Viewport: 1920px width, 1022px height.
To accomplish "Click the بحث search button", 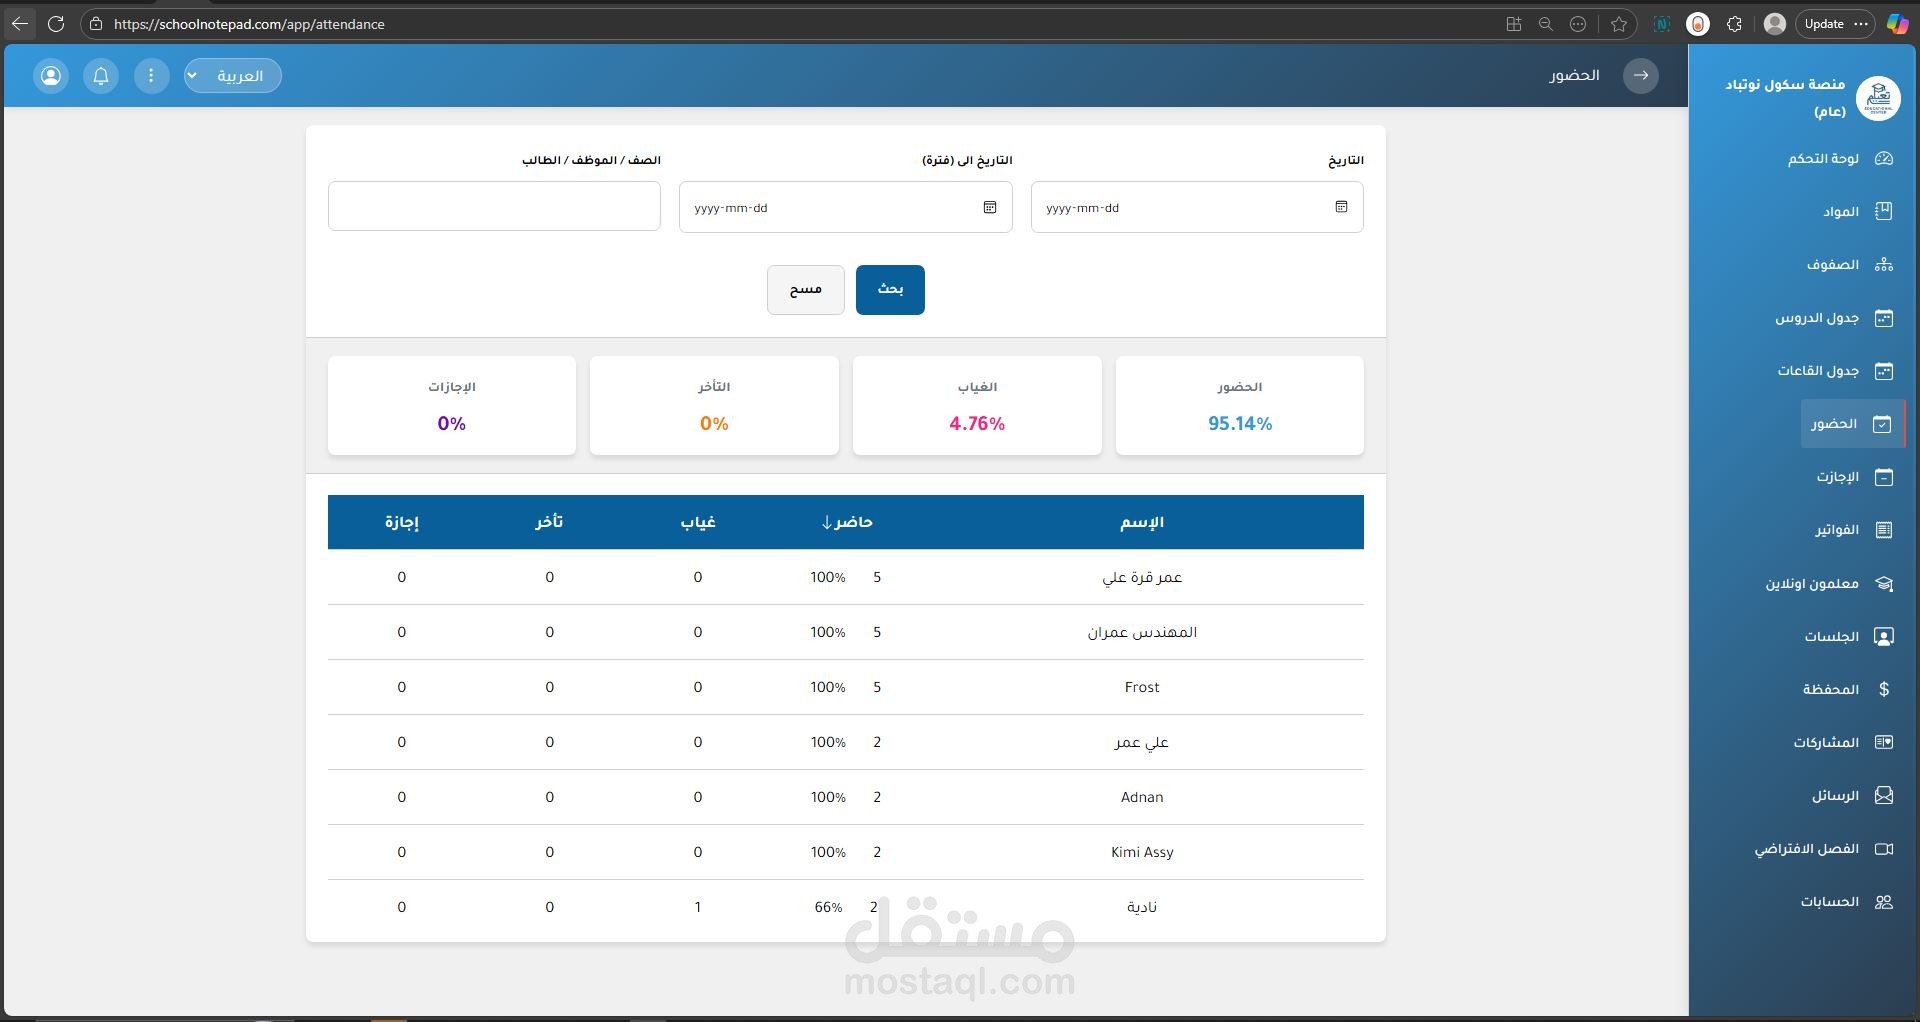I will click(x=890, y=290).
